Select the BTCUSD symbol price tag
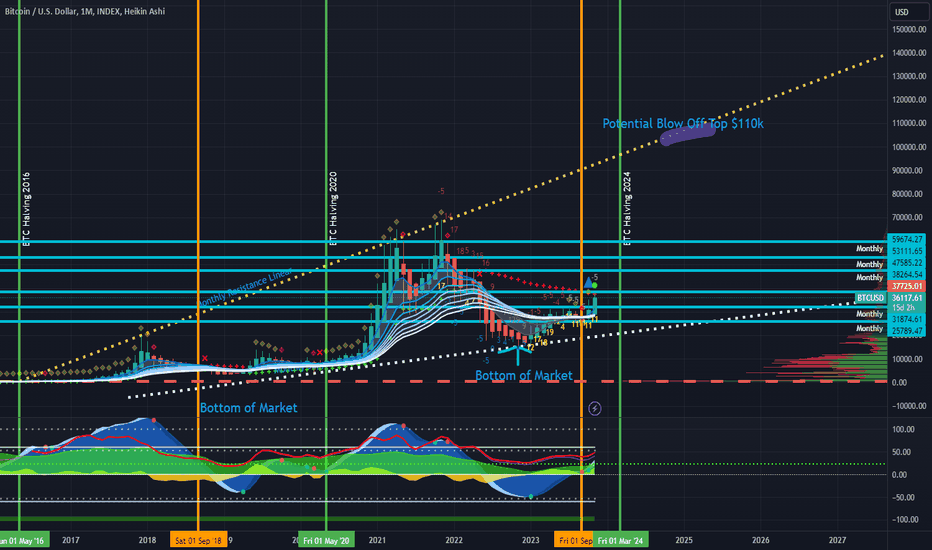Screen dimensions: 932x550 pyautogui.click(x=870, y=298)
